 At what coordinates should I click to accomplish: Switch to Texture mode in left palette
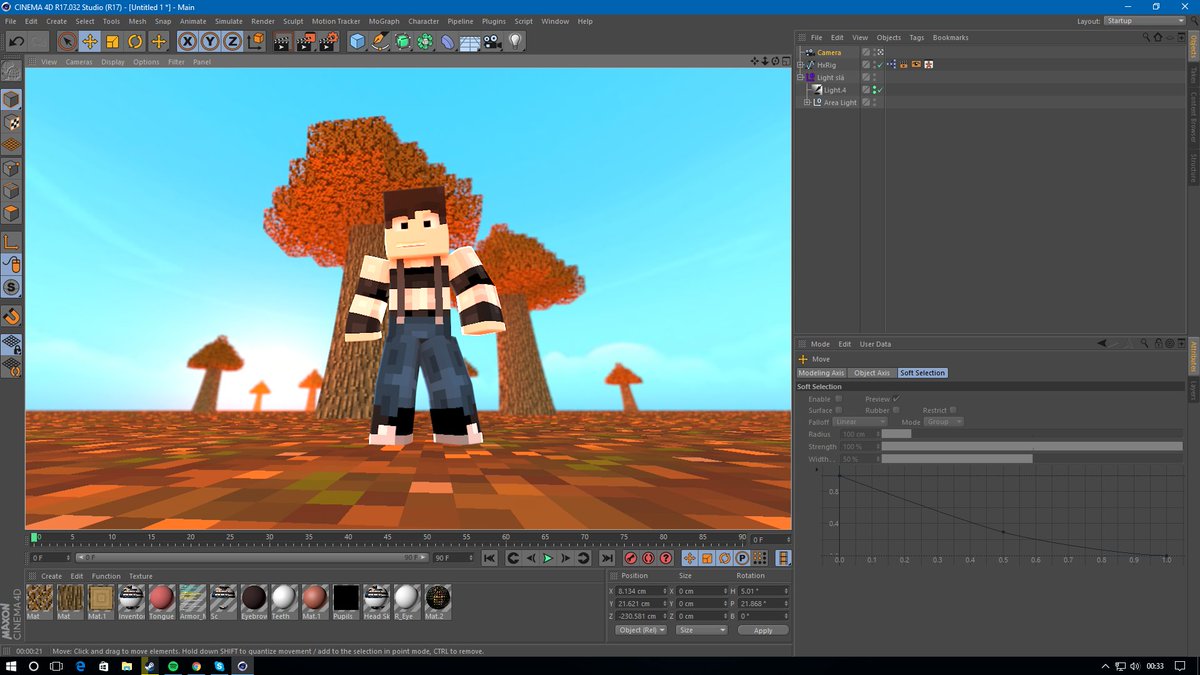[11, 122]
